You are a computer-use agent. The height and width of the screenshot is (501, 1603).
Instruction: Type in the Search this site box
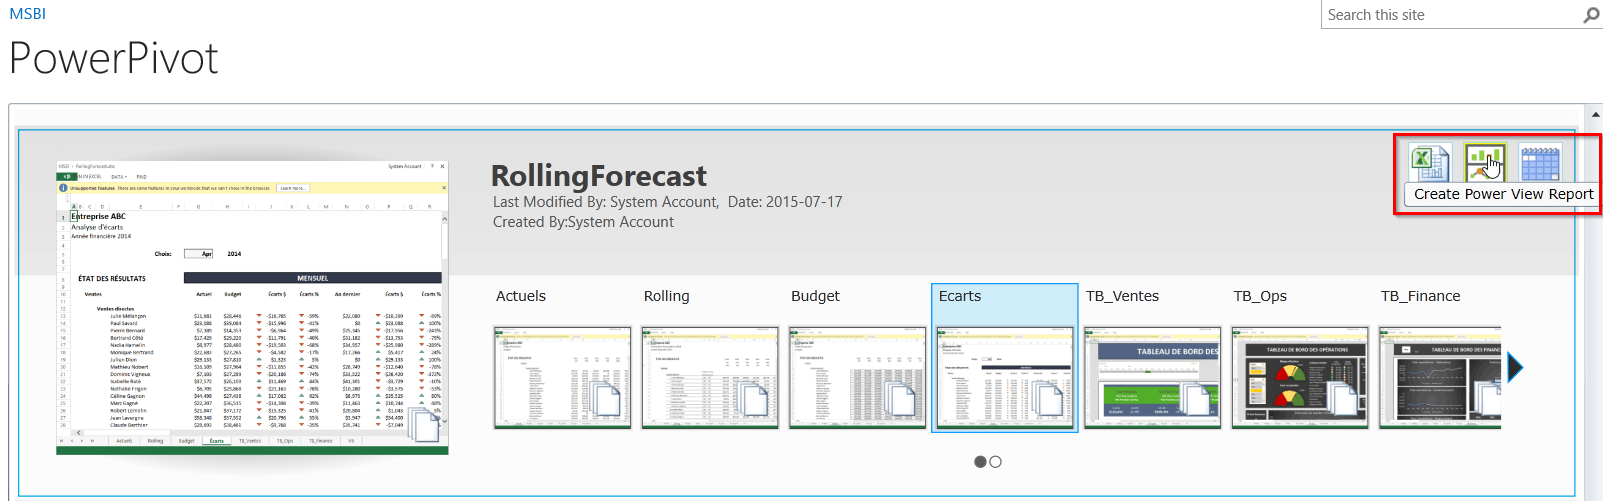[1450, 15]
